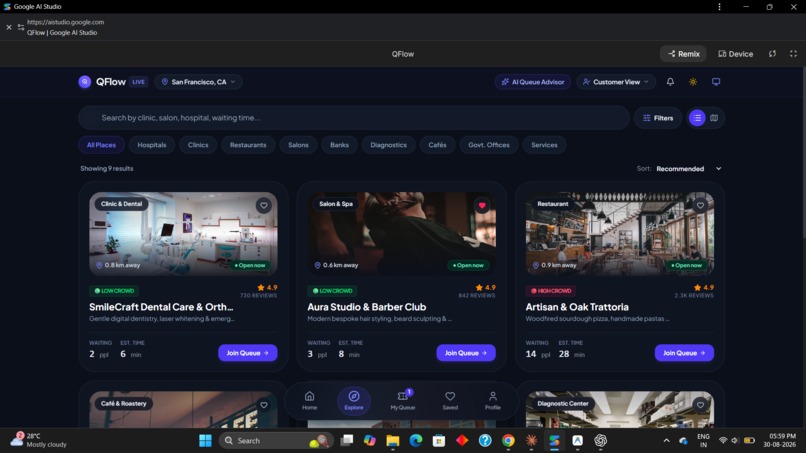Select Services category chip
Screen dimensions: 806x453
tap(544, 145)
